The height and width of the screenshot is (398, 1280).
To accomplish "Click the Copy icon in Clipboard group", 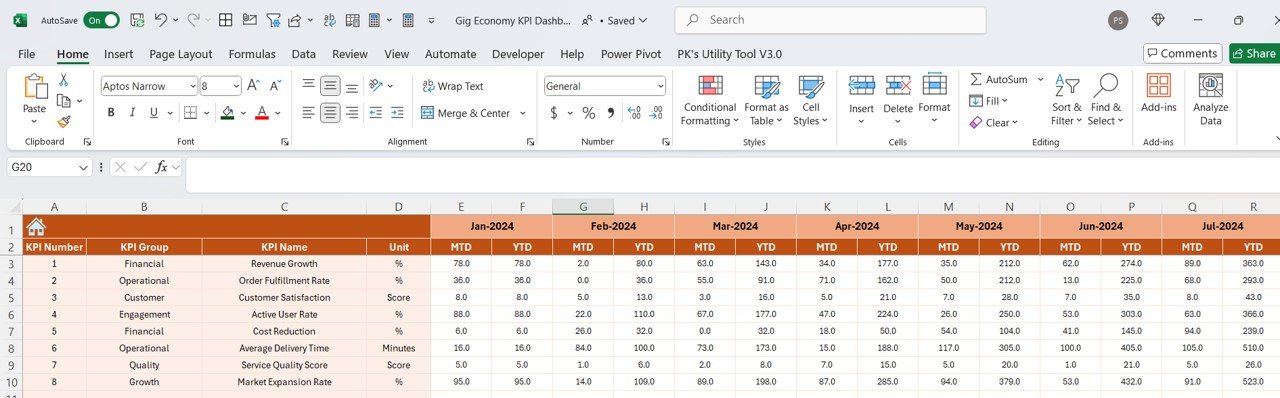I will [x=63, y=101].
